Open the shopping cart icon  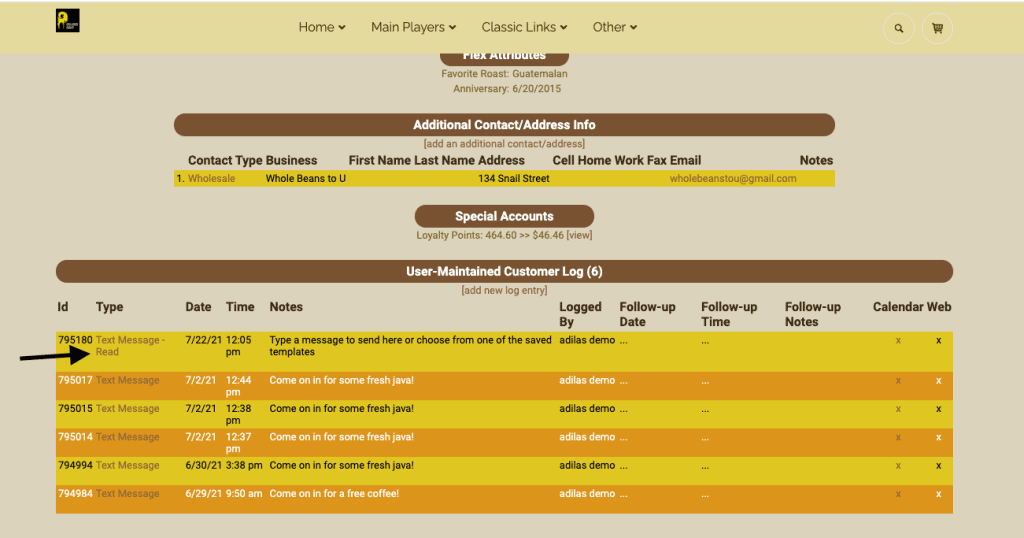pyautogui.click(x=937, y=28)
